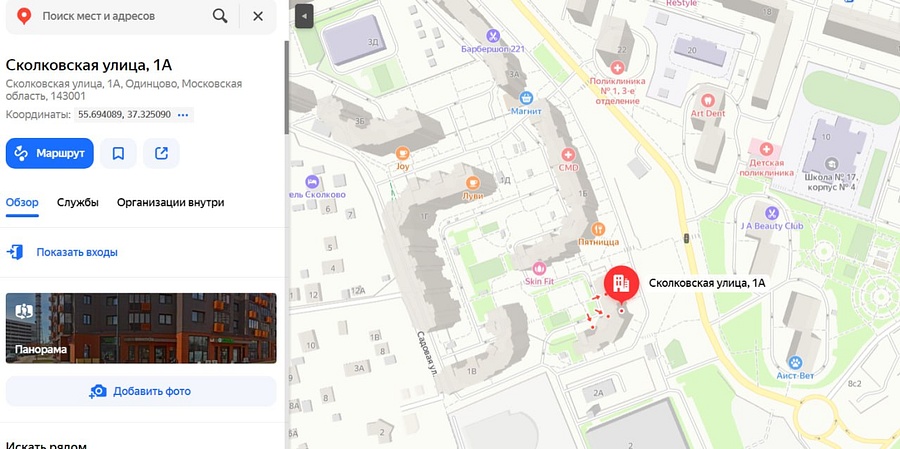Build a route with the Маршрут button
Screen dimensions: 900x449
49,153
